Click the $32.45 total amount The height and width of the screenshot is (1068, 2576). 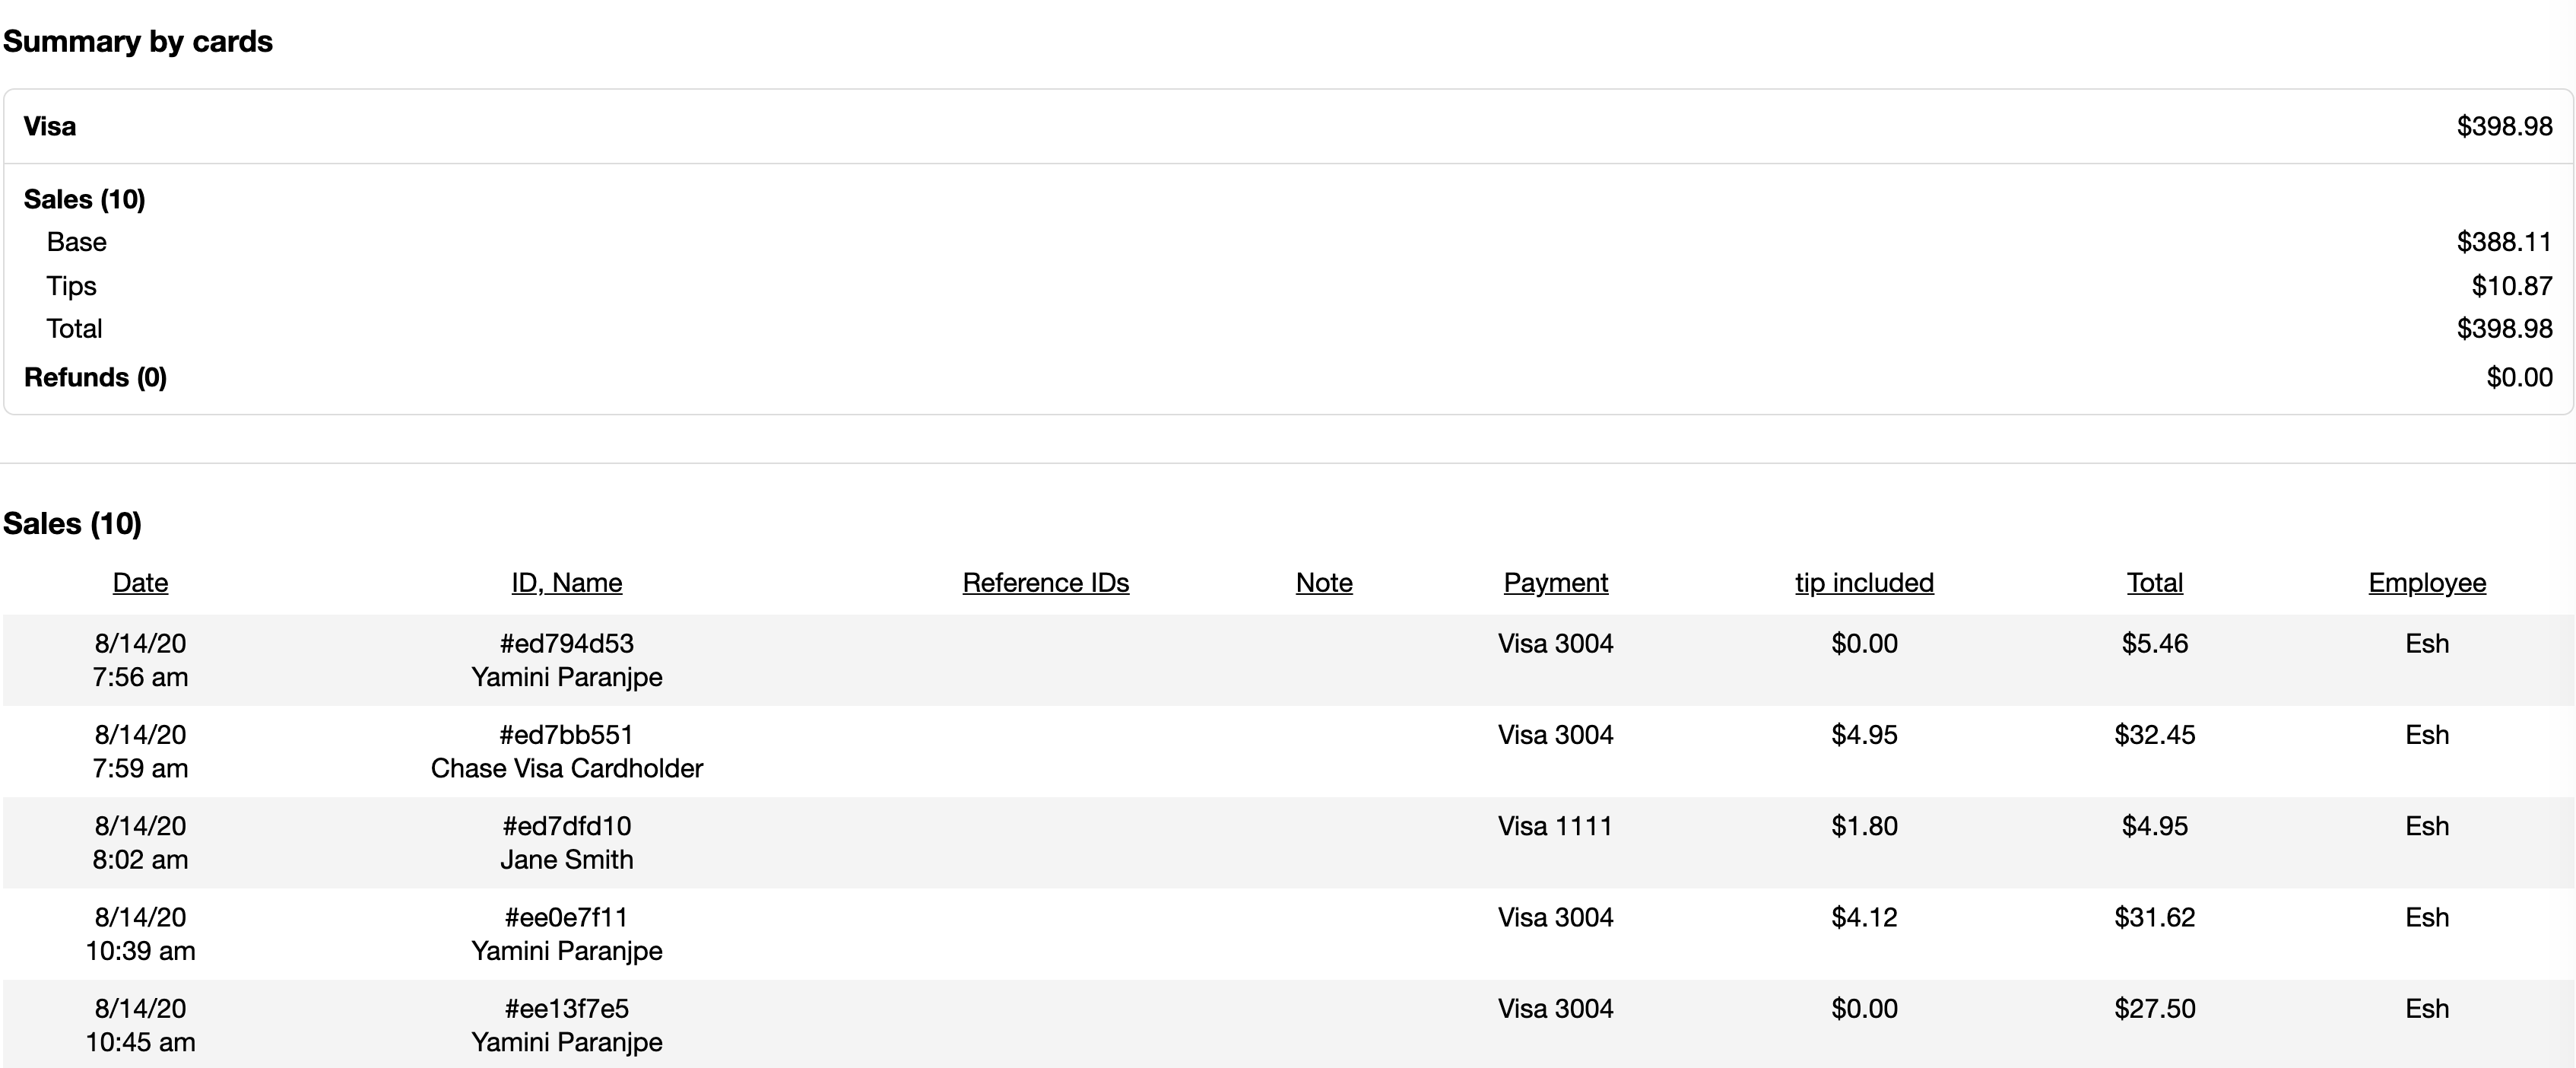point(2155,735)
